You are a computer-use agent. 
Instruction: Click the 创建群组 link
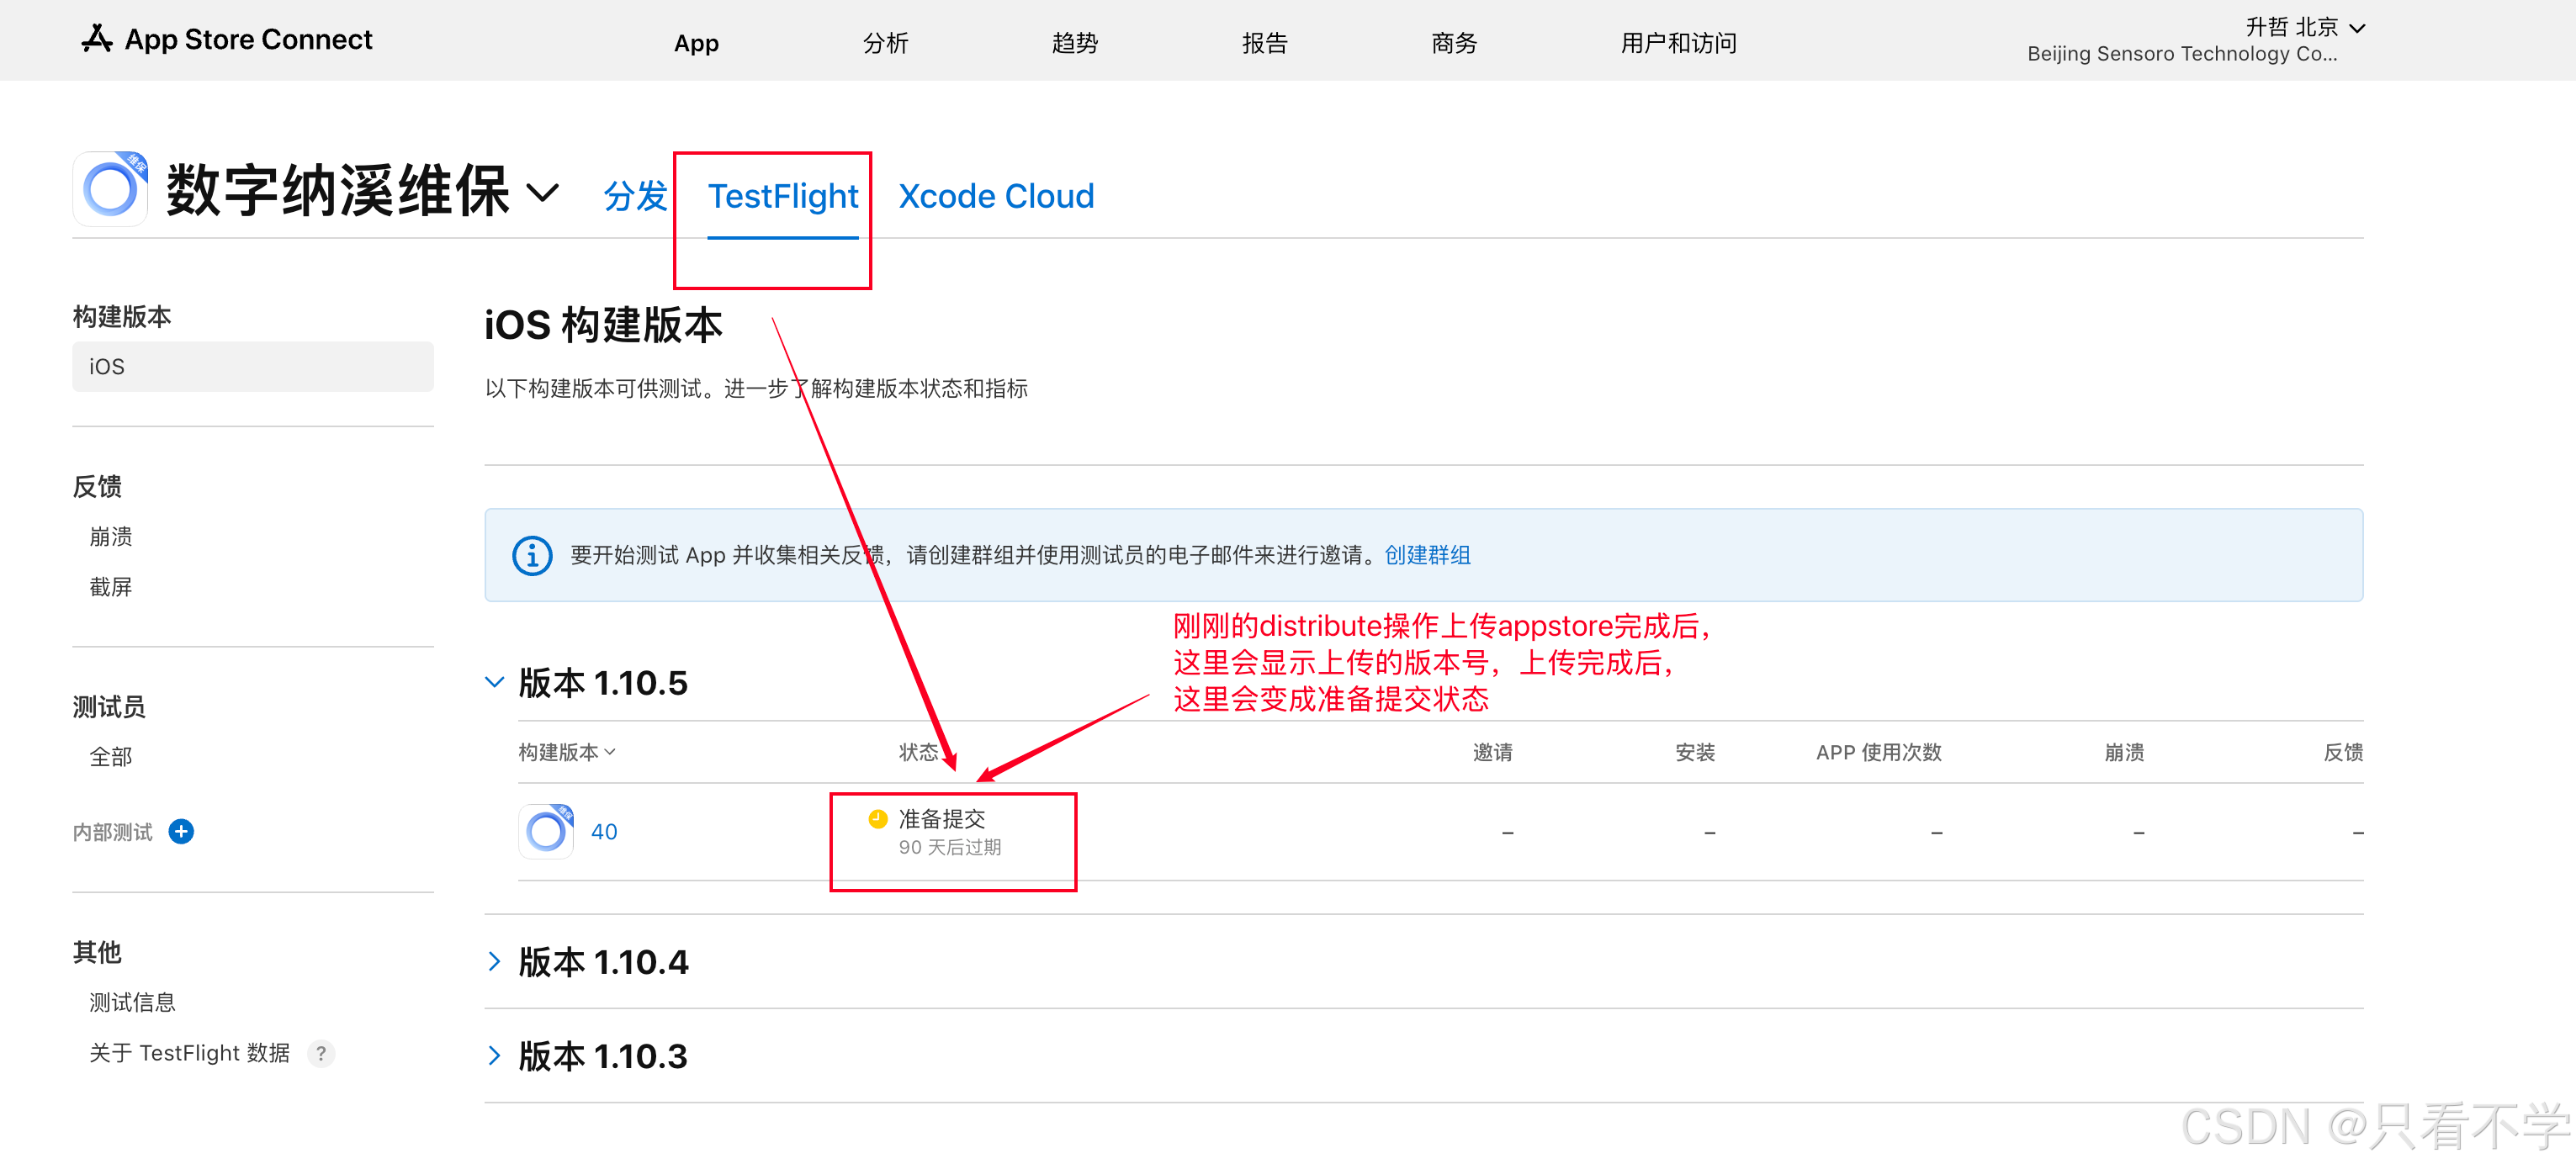(x=1427, y=555)
